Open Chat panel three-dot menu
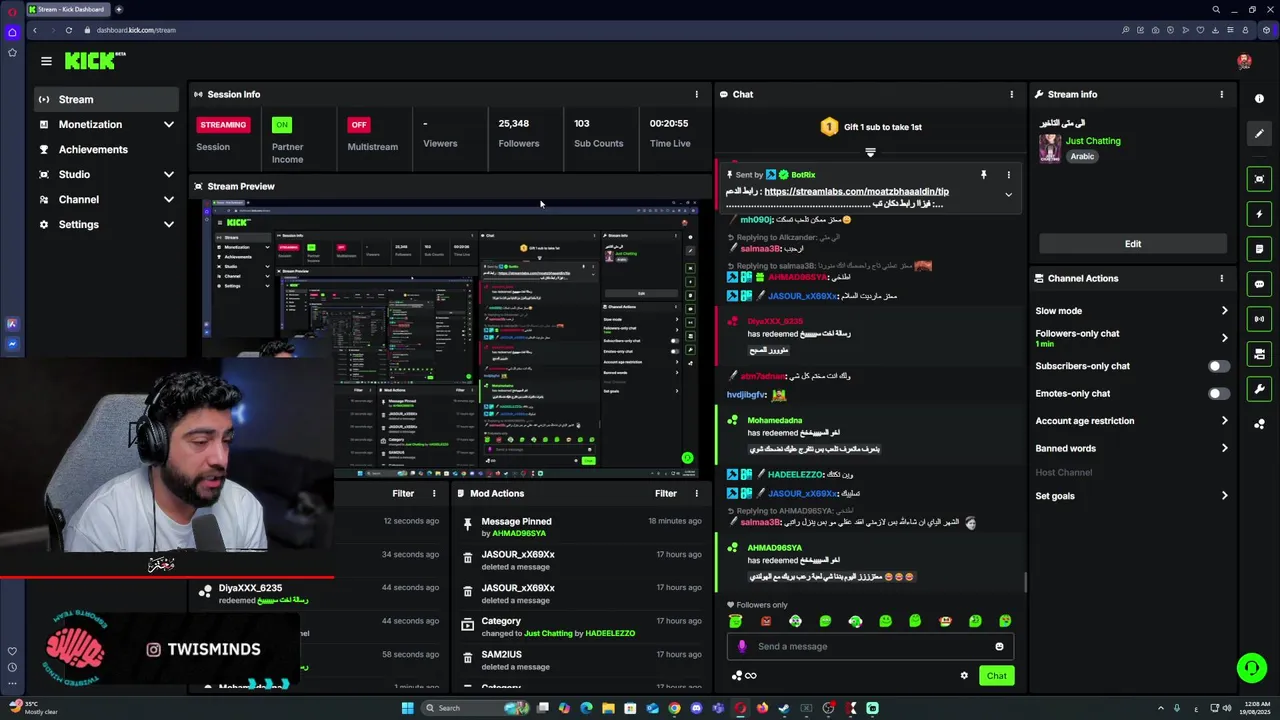1280x720 pixels. [1011, 94]
